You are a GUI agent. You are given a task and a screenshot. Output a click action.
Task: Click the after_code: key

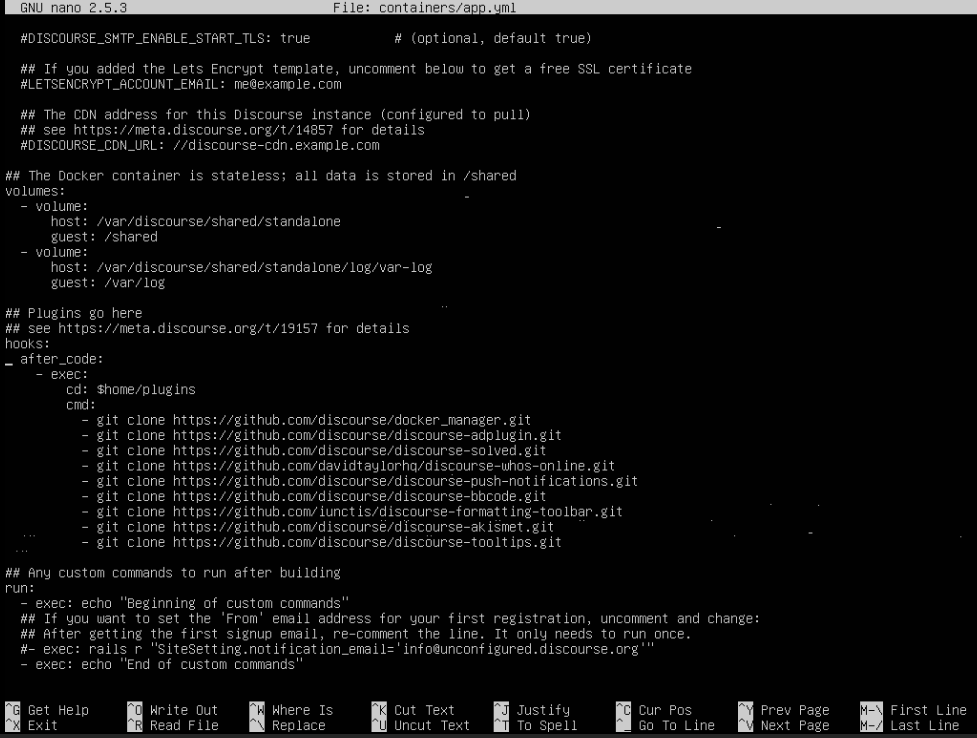pos(62,359)
